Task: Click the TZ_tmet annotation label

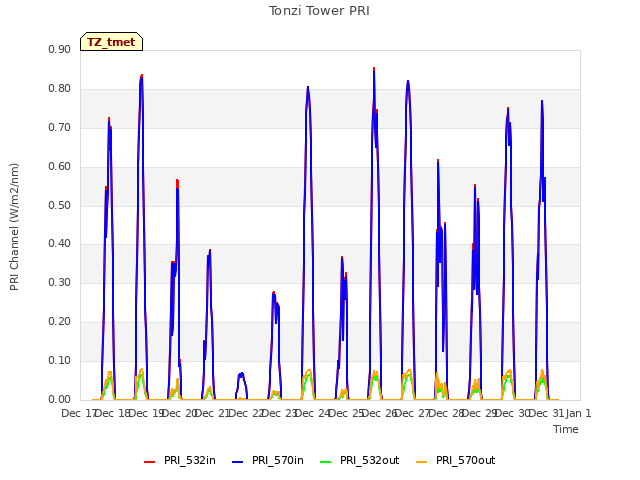Action: point(111,42)
